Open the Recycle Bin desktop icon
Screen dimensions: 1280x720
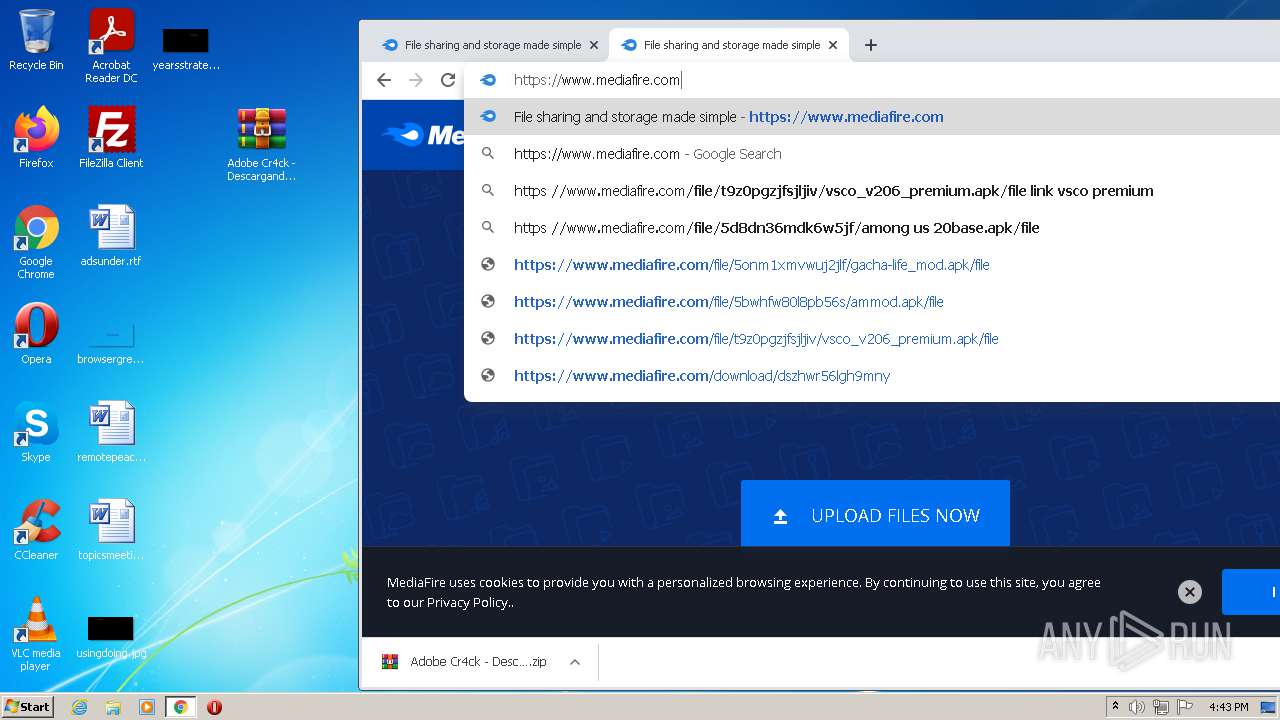(x=36, y=40)
